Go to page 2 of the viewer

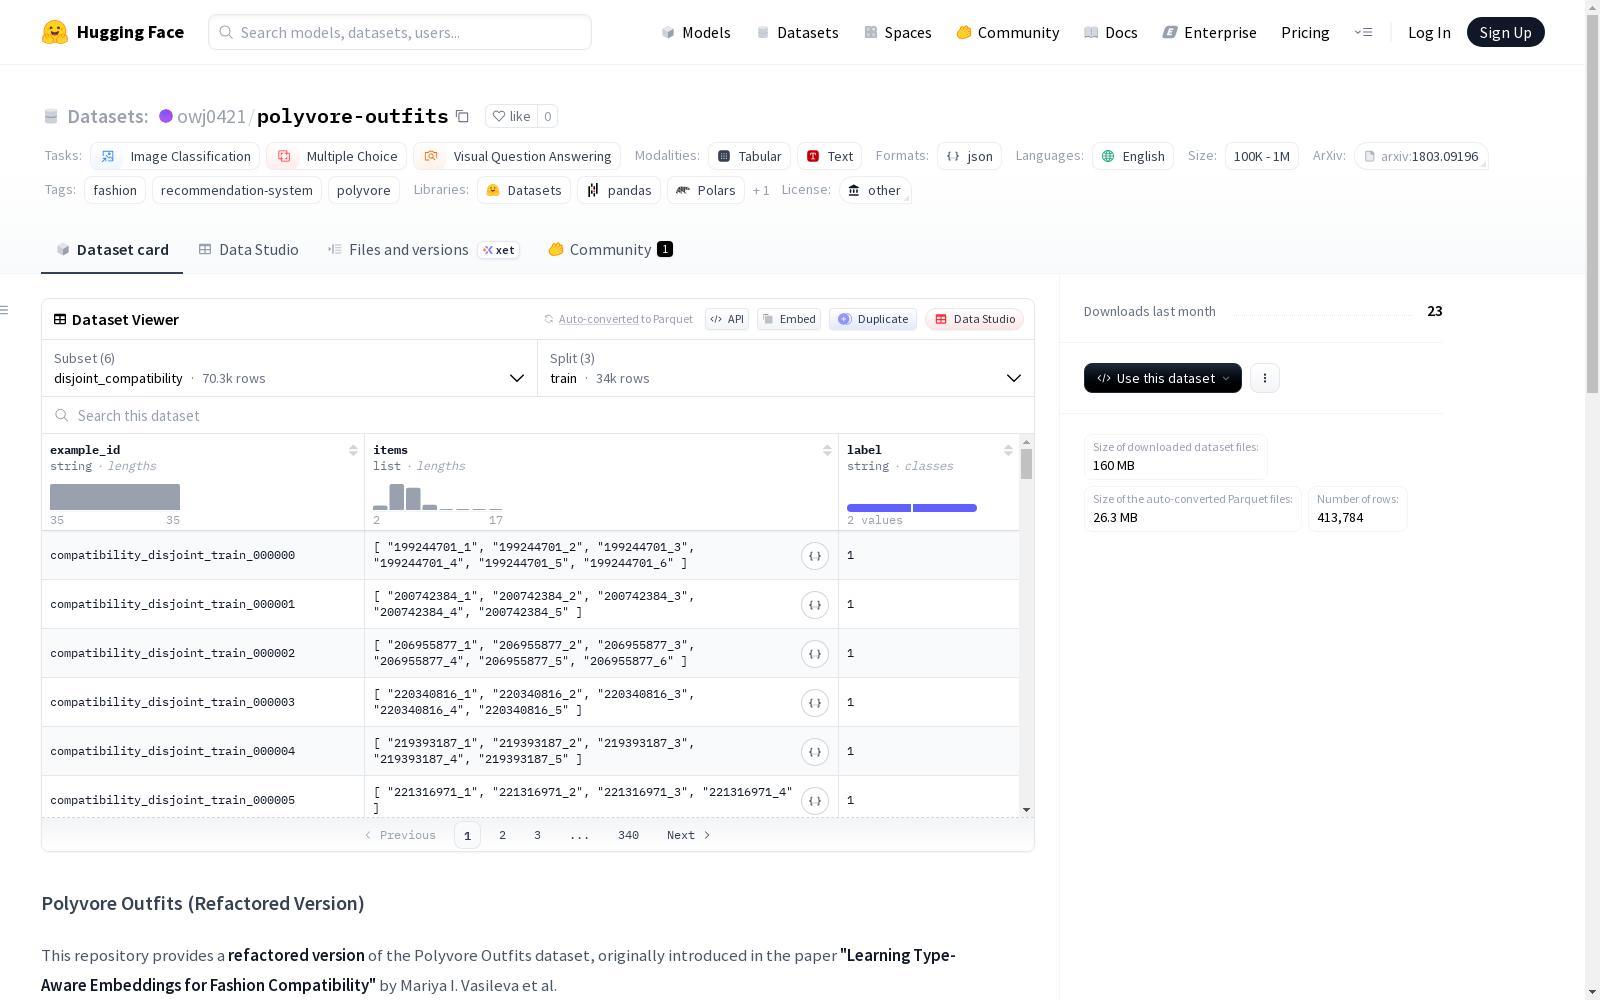[502, 835]
